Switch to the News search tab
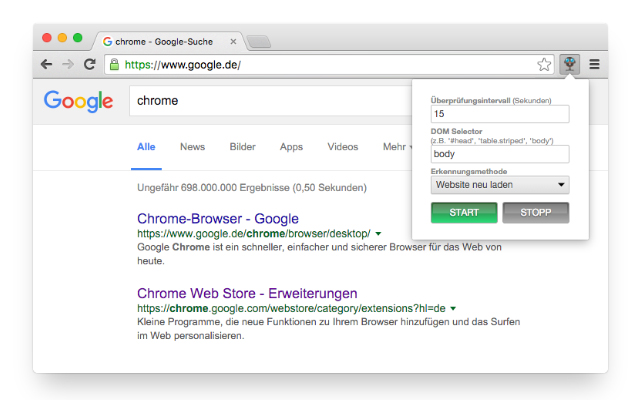640x400 pixels. coord(192,147)
